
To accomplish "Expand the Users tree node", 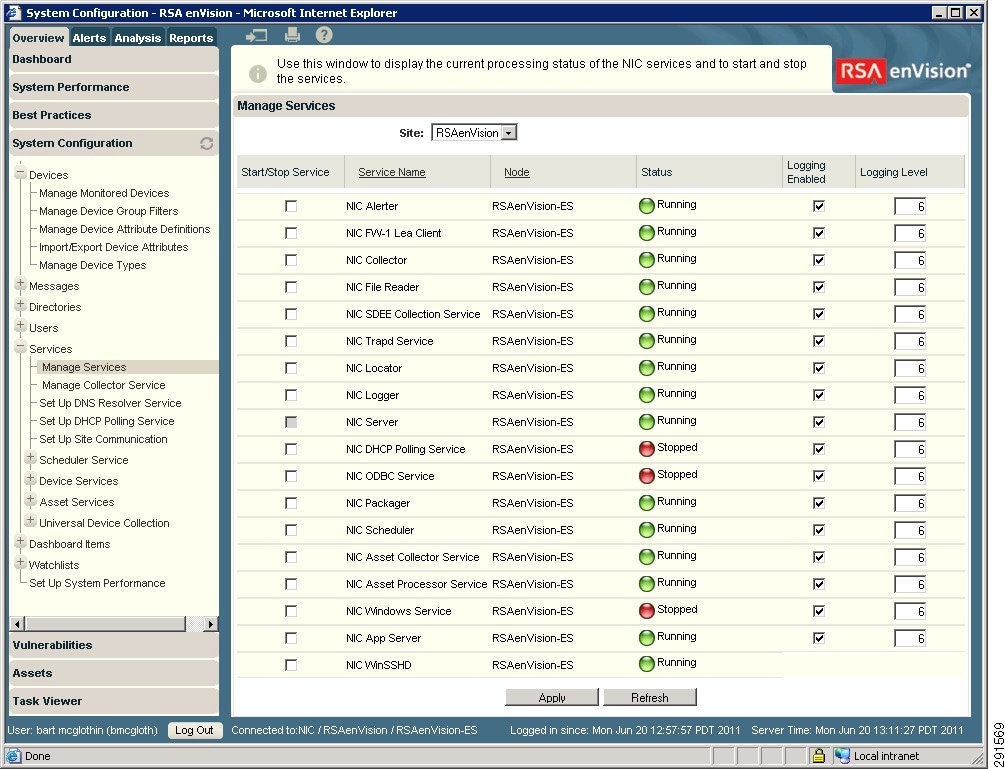I will point(21,326).
